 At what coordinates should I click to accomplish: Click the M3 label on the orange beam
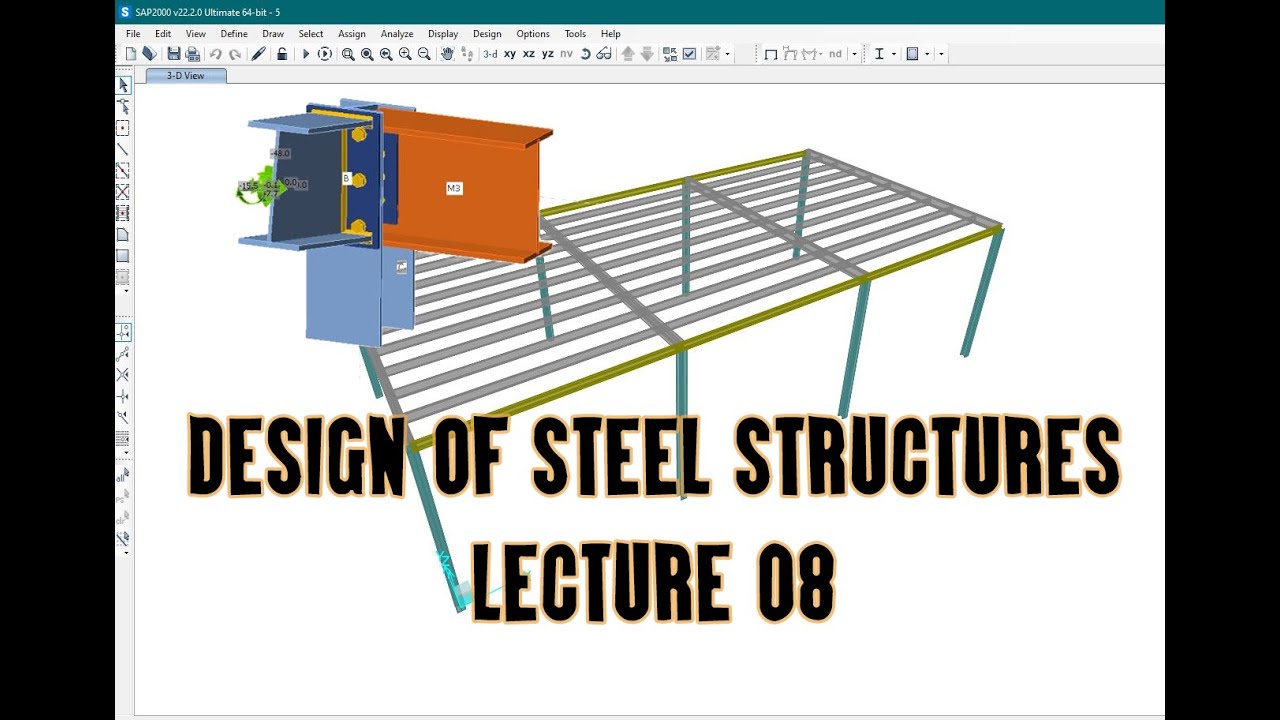(x=454, y=188)
